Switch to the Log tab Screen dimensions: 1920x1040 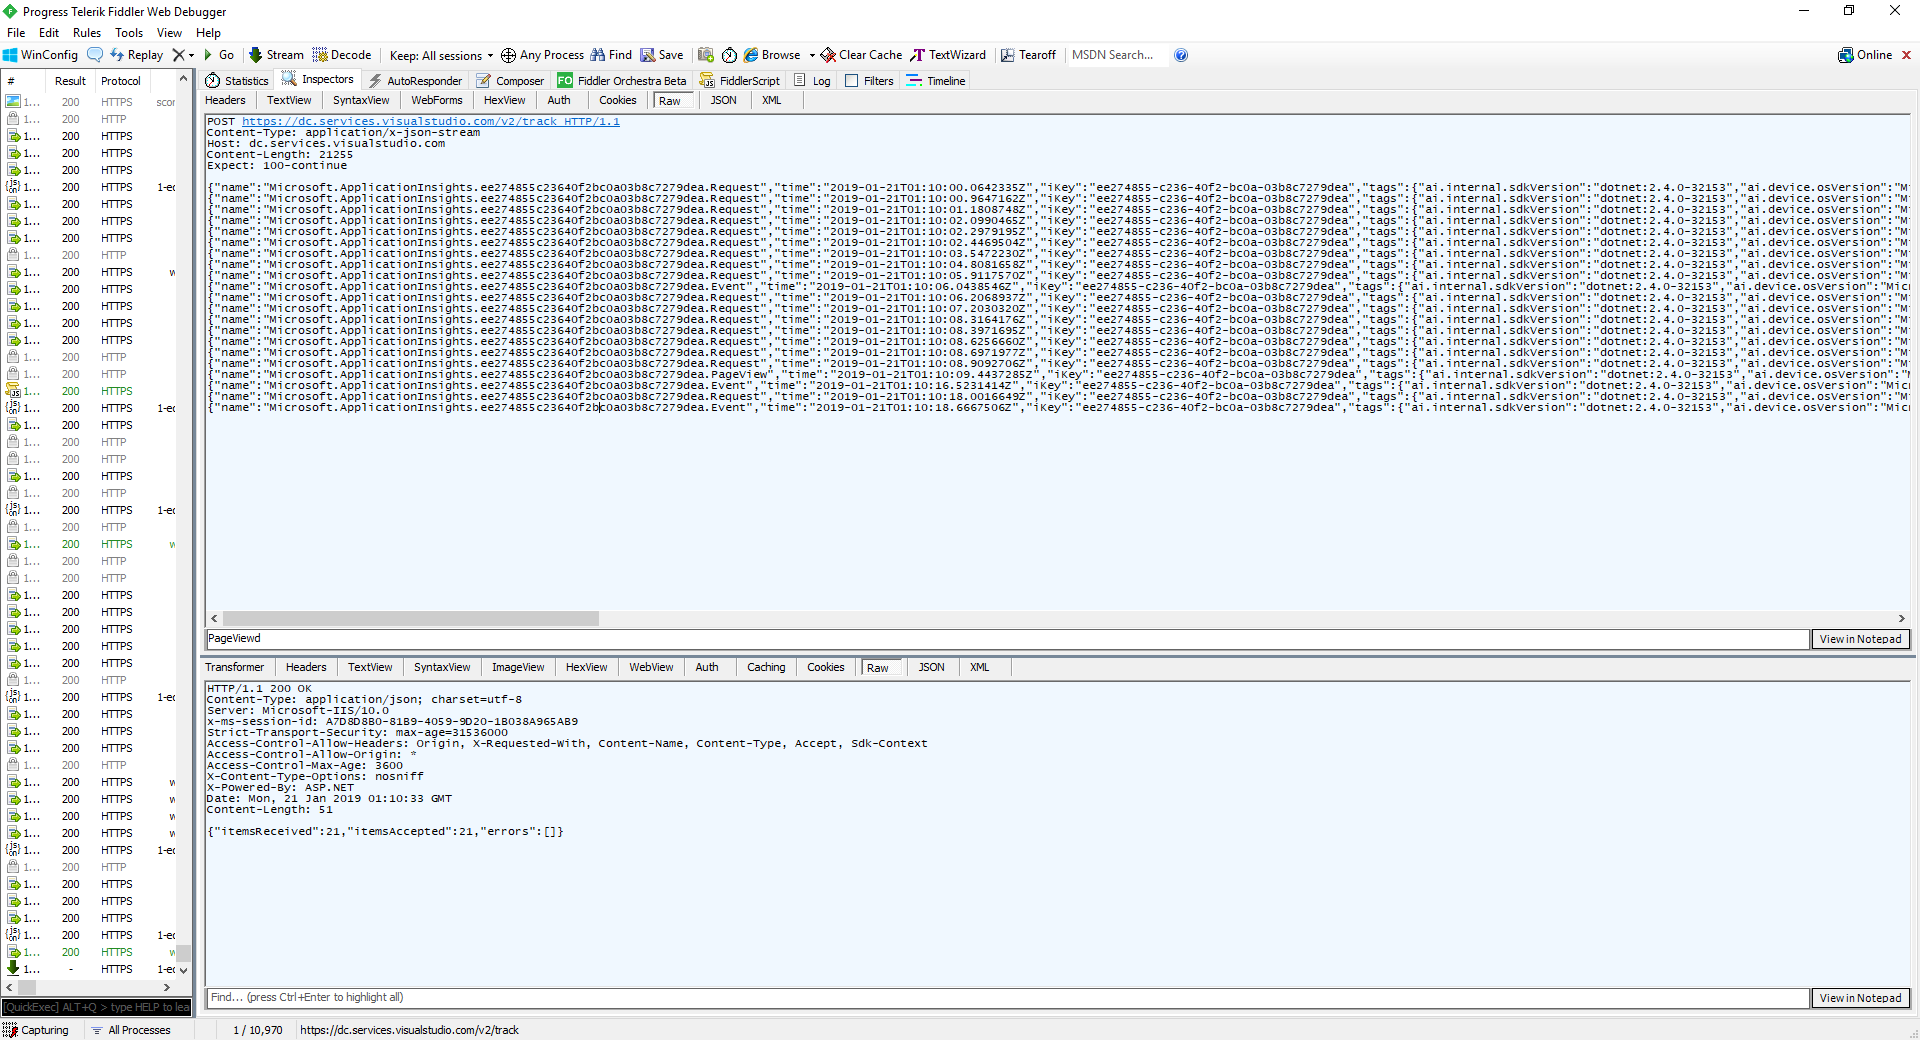point(812,81)
